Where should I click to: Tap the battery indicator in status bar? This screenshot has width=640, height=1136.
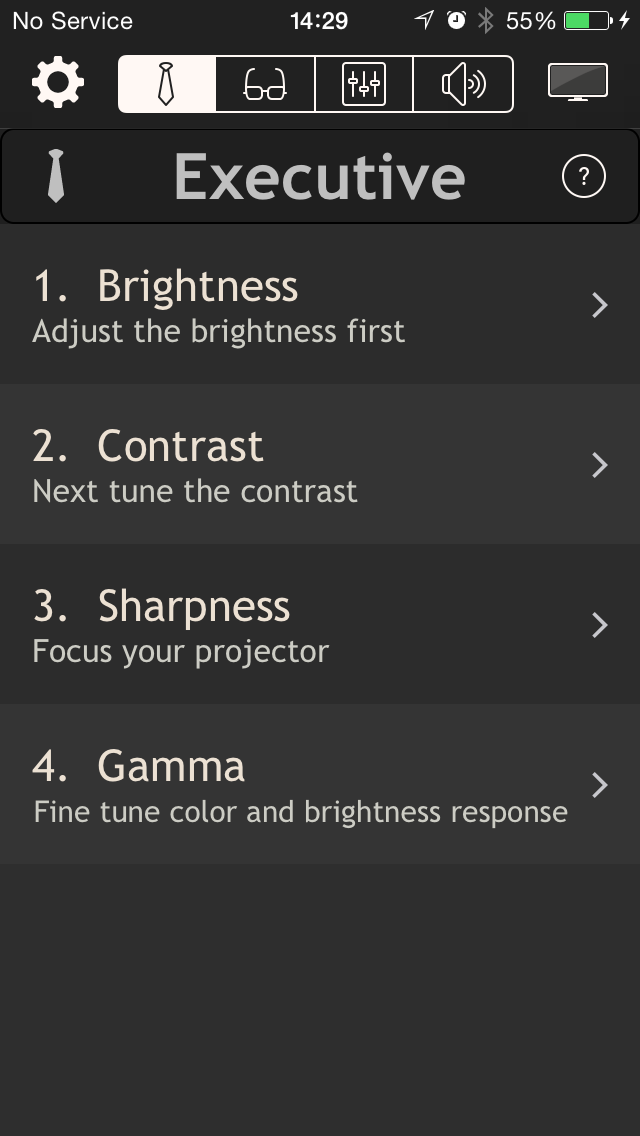tap(589, 20)
